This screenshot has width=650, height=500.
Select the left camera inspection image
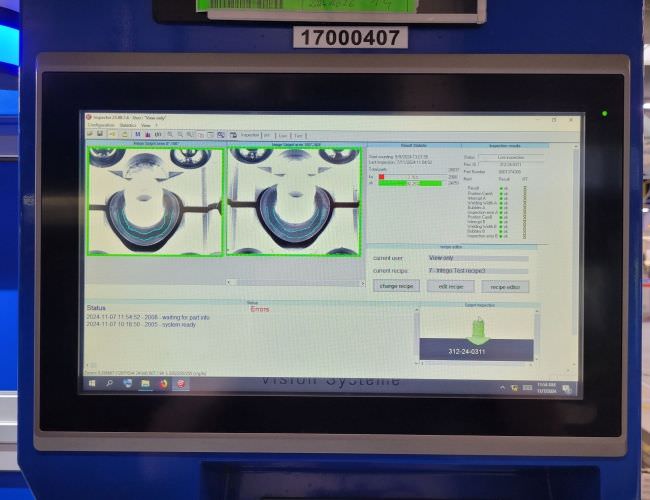click(x=155, y=201)
